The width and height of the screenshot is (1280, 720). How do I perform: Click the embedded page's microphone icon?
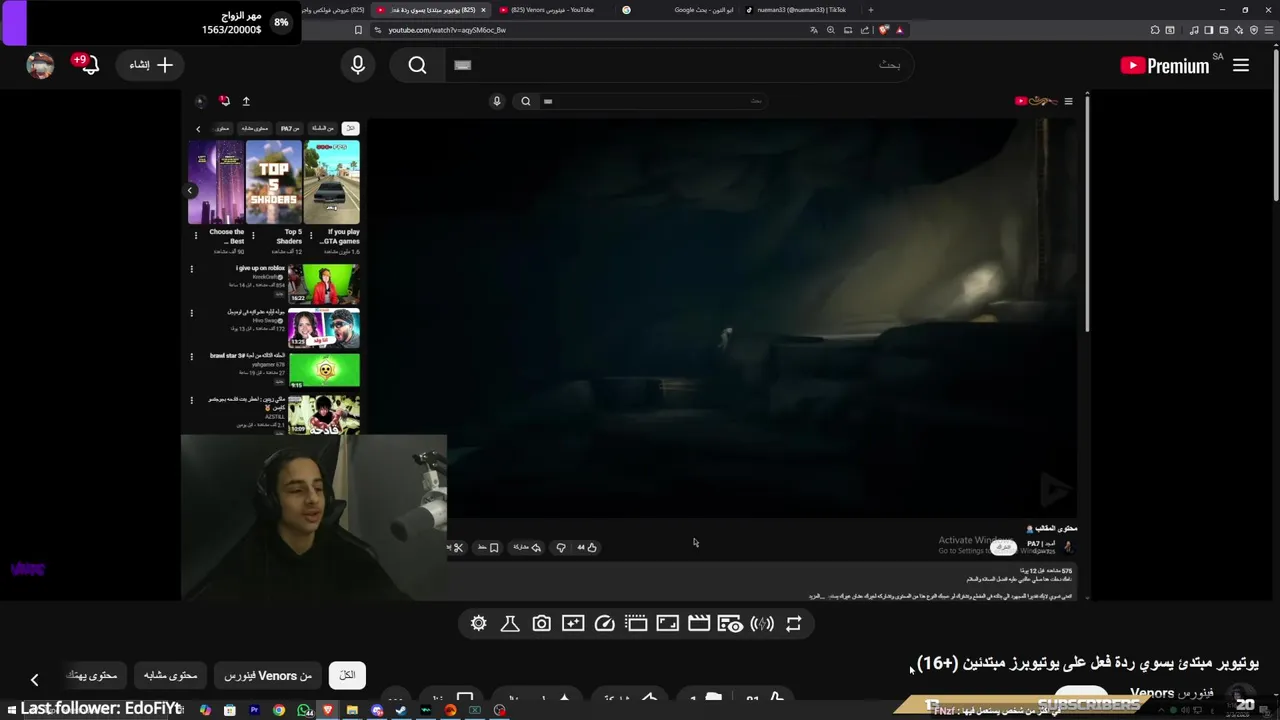[497, 101]
